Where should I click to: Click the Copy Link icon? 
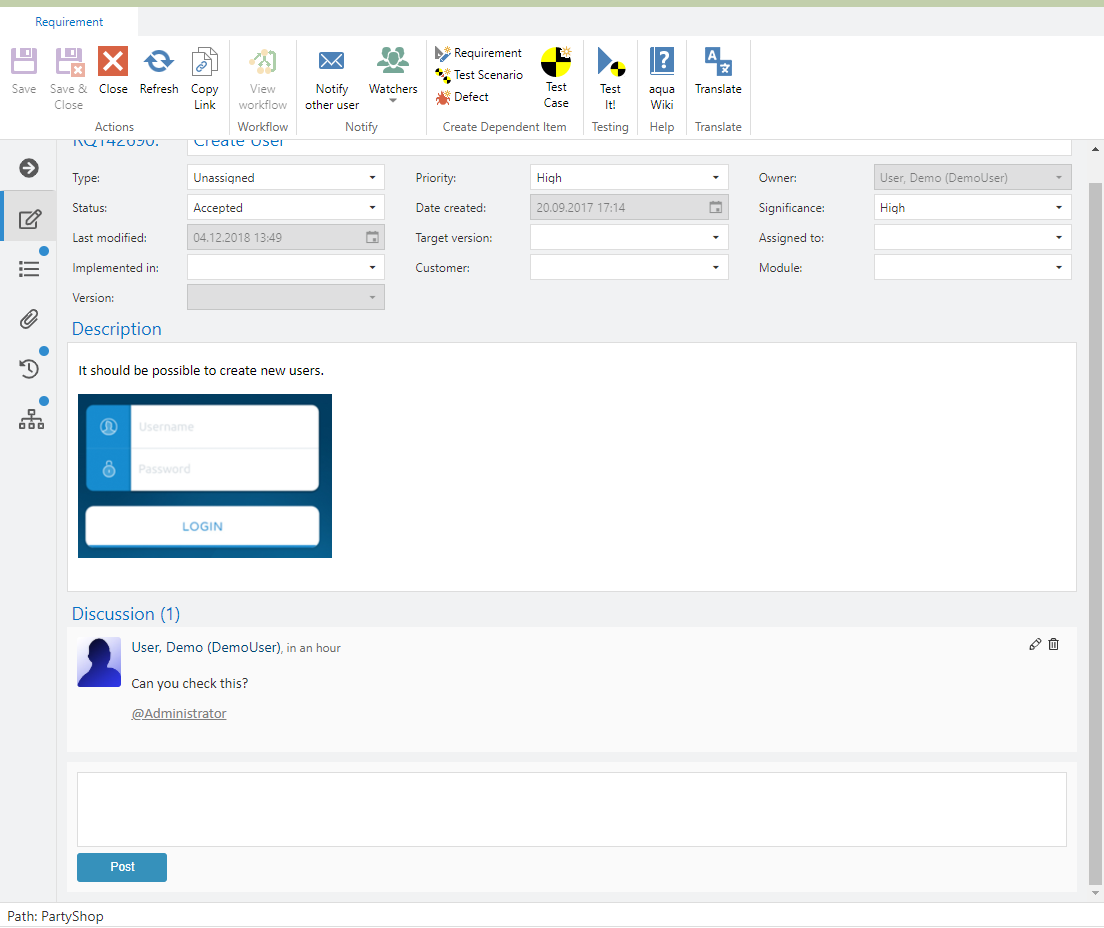tap(204, 63)
